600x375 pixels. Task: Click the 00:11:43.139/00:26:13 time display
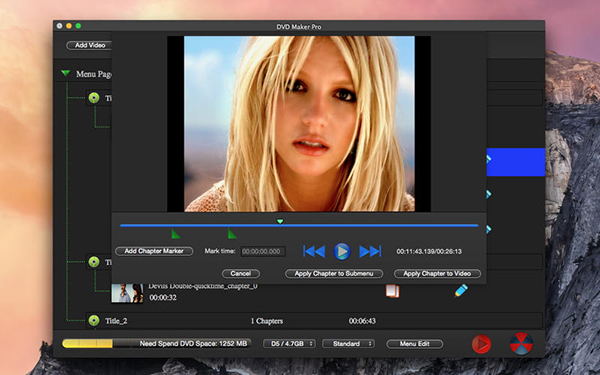[x=429, y=251]
